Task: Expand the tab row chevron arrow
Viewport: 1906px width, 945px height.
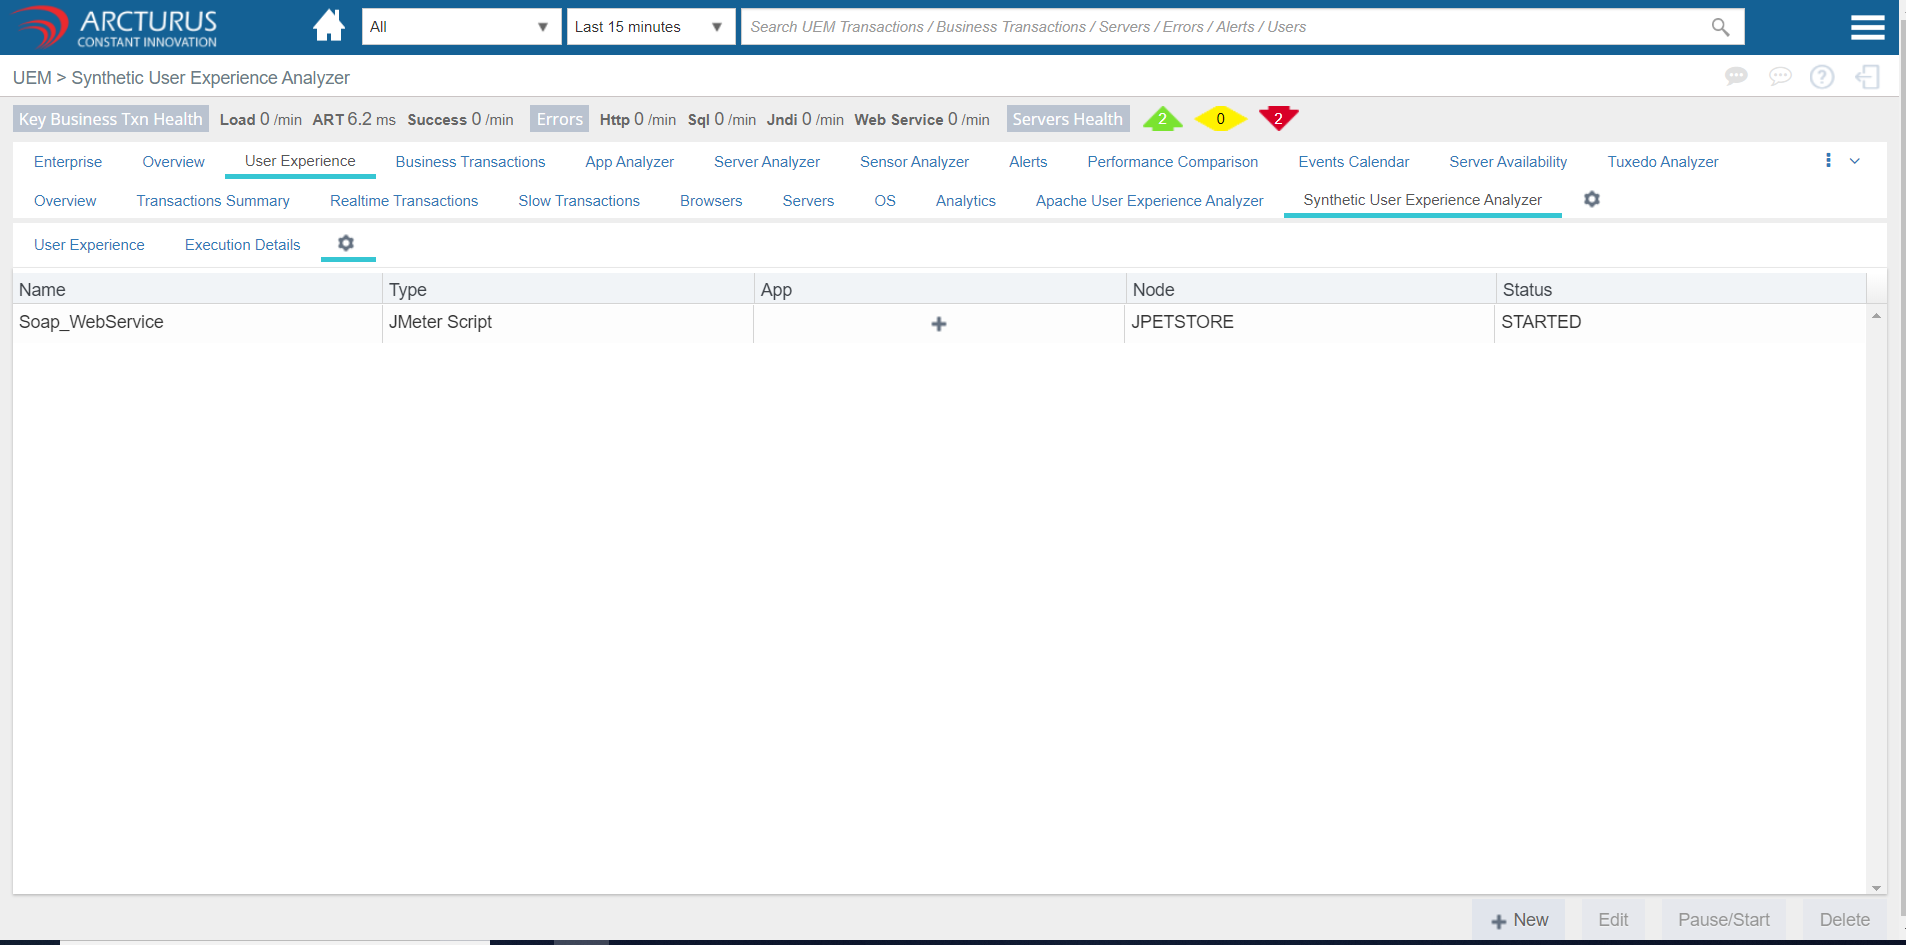Action: coord(1855,161)
